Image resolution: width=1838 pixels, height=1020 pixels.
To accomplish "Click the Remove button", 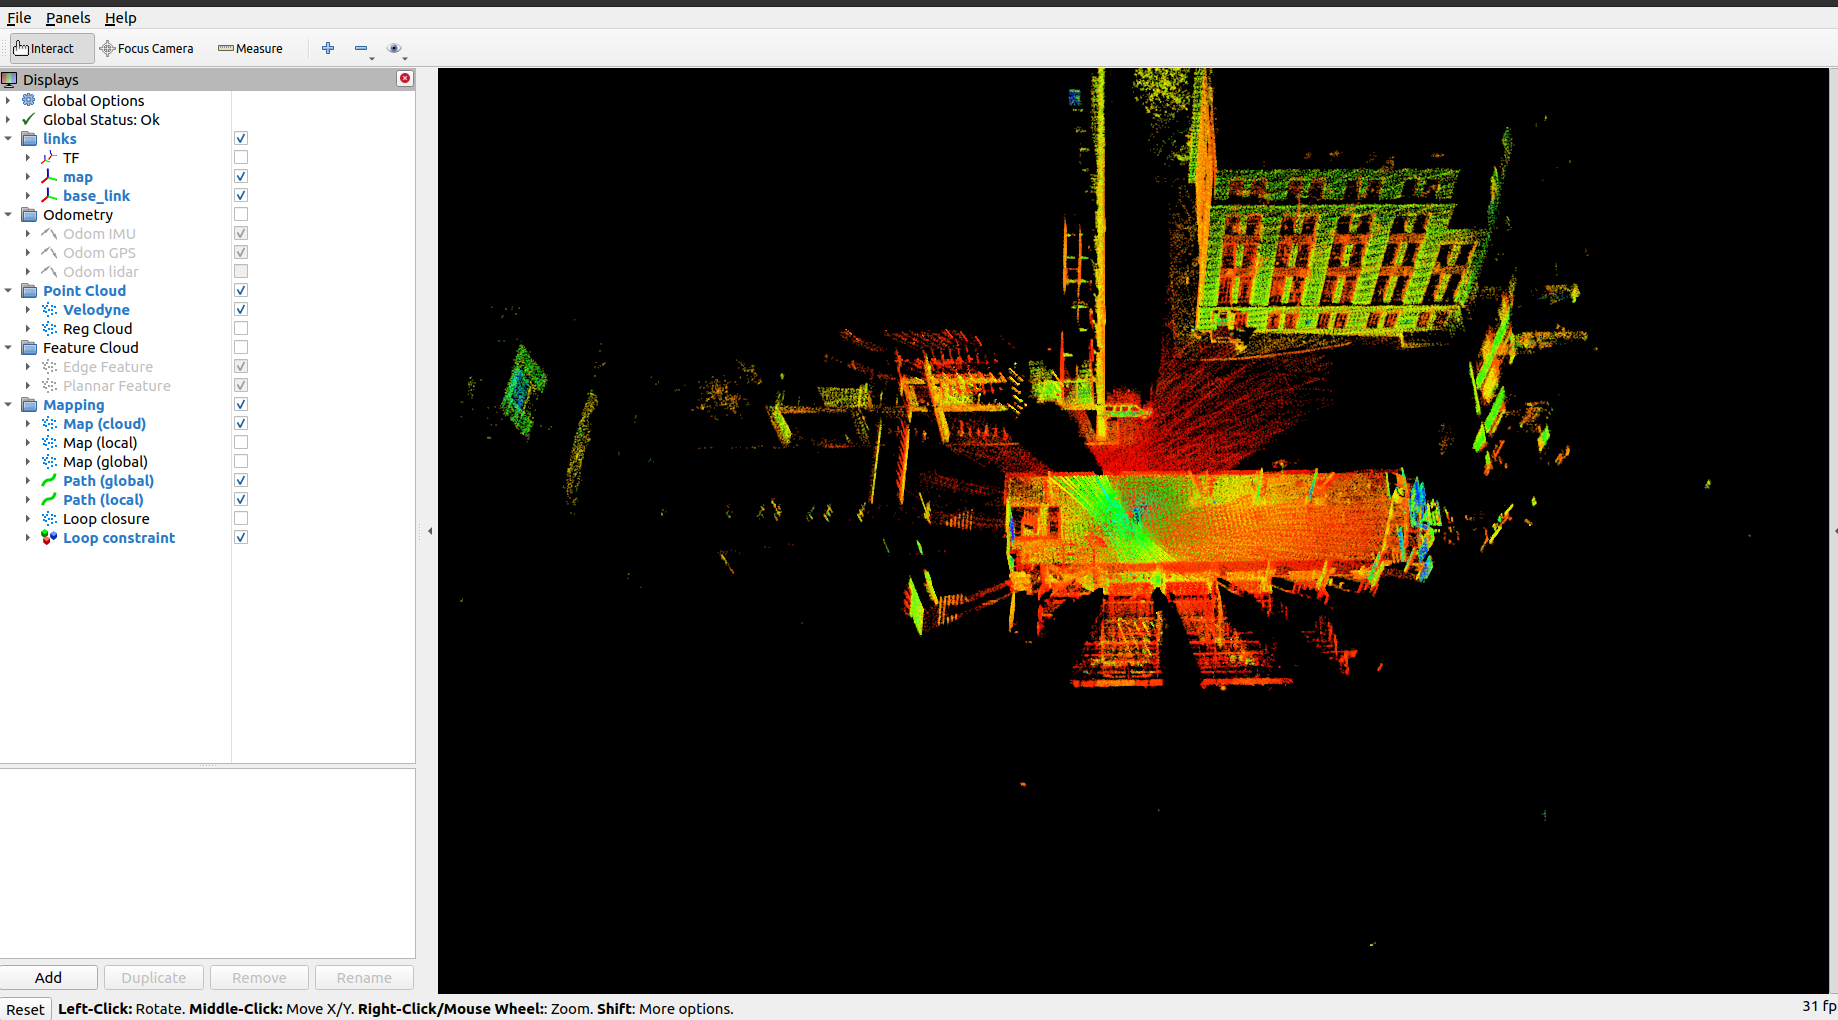I will pos(259,977).
